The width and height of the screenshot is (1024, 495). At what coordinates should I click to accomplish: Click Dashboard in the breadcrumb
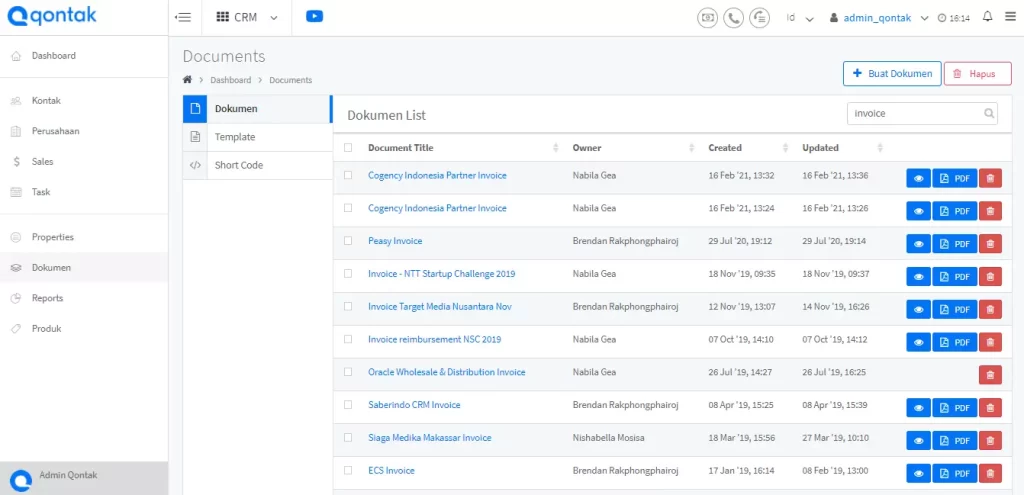(231, 80)
